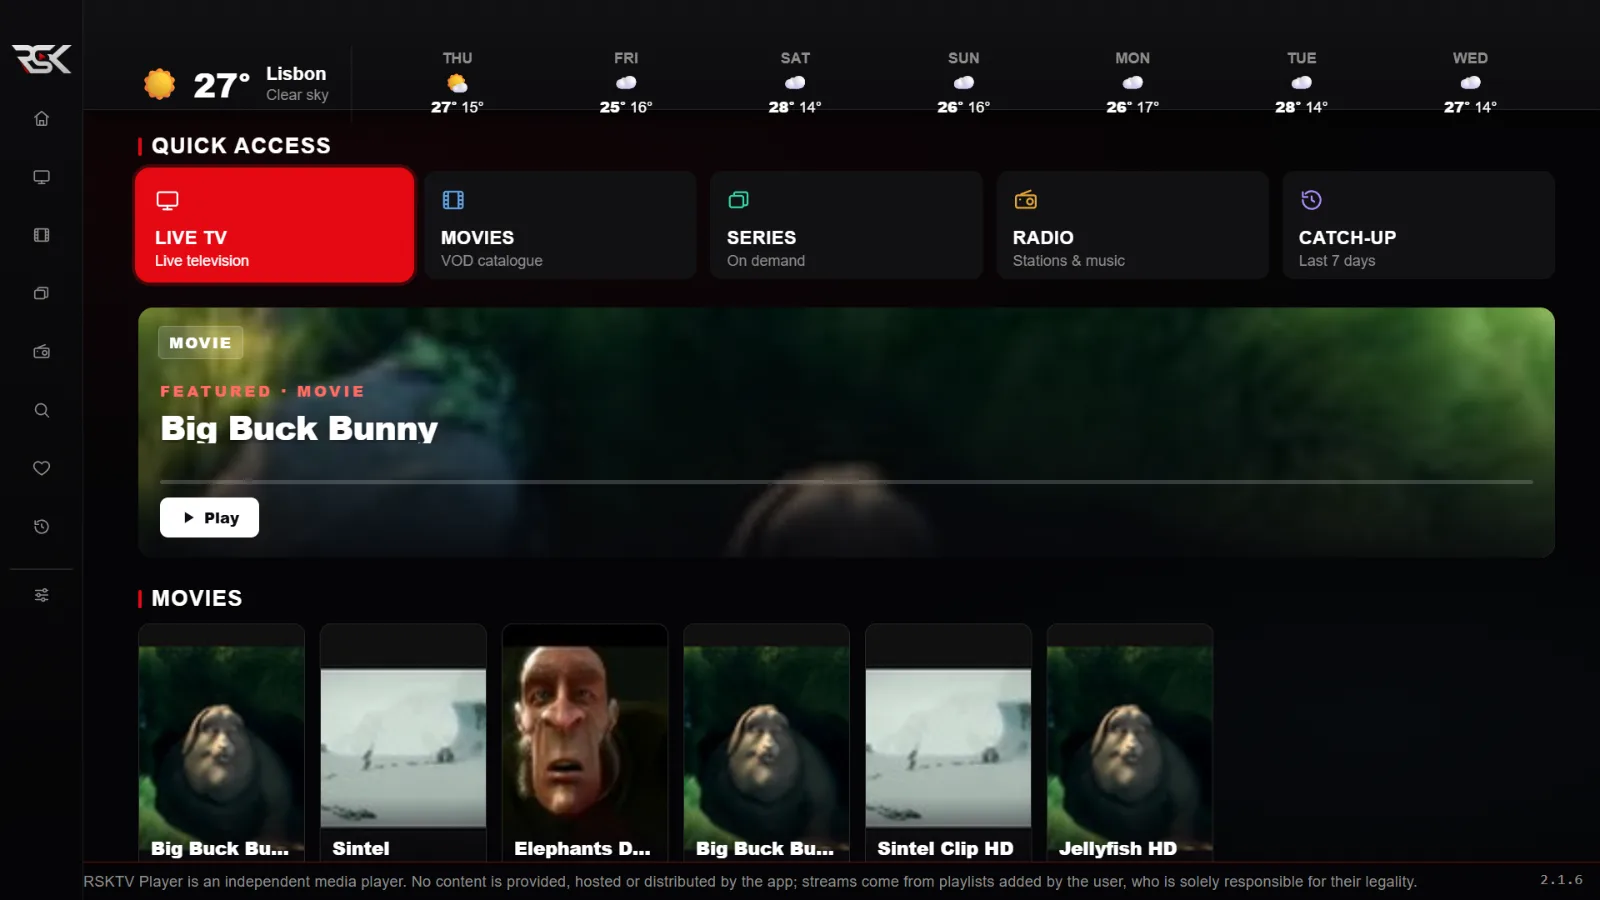The height and width of the screenshot is (900, 1600).
Task: Open Home from sidebar icon
Action: (x=41, y=119)
